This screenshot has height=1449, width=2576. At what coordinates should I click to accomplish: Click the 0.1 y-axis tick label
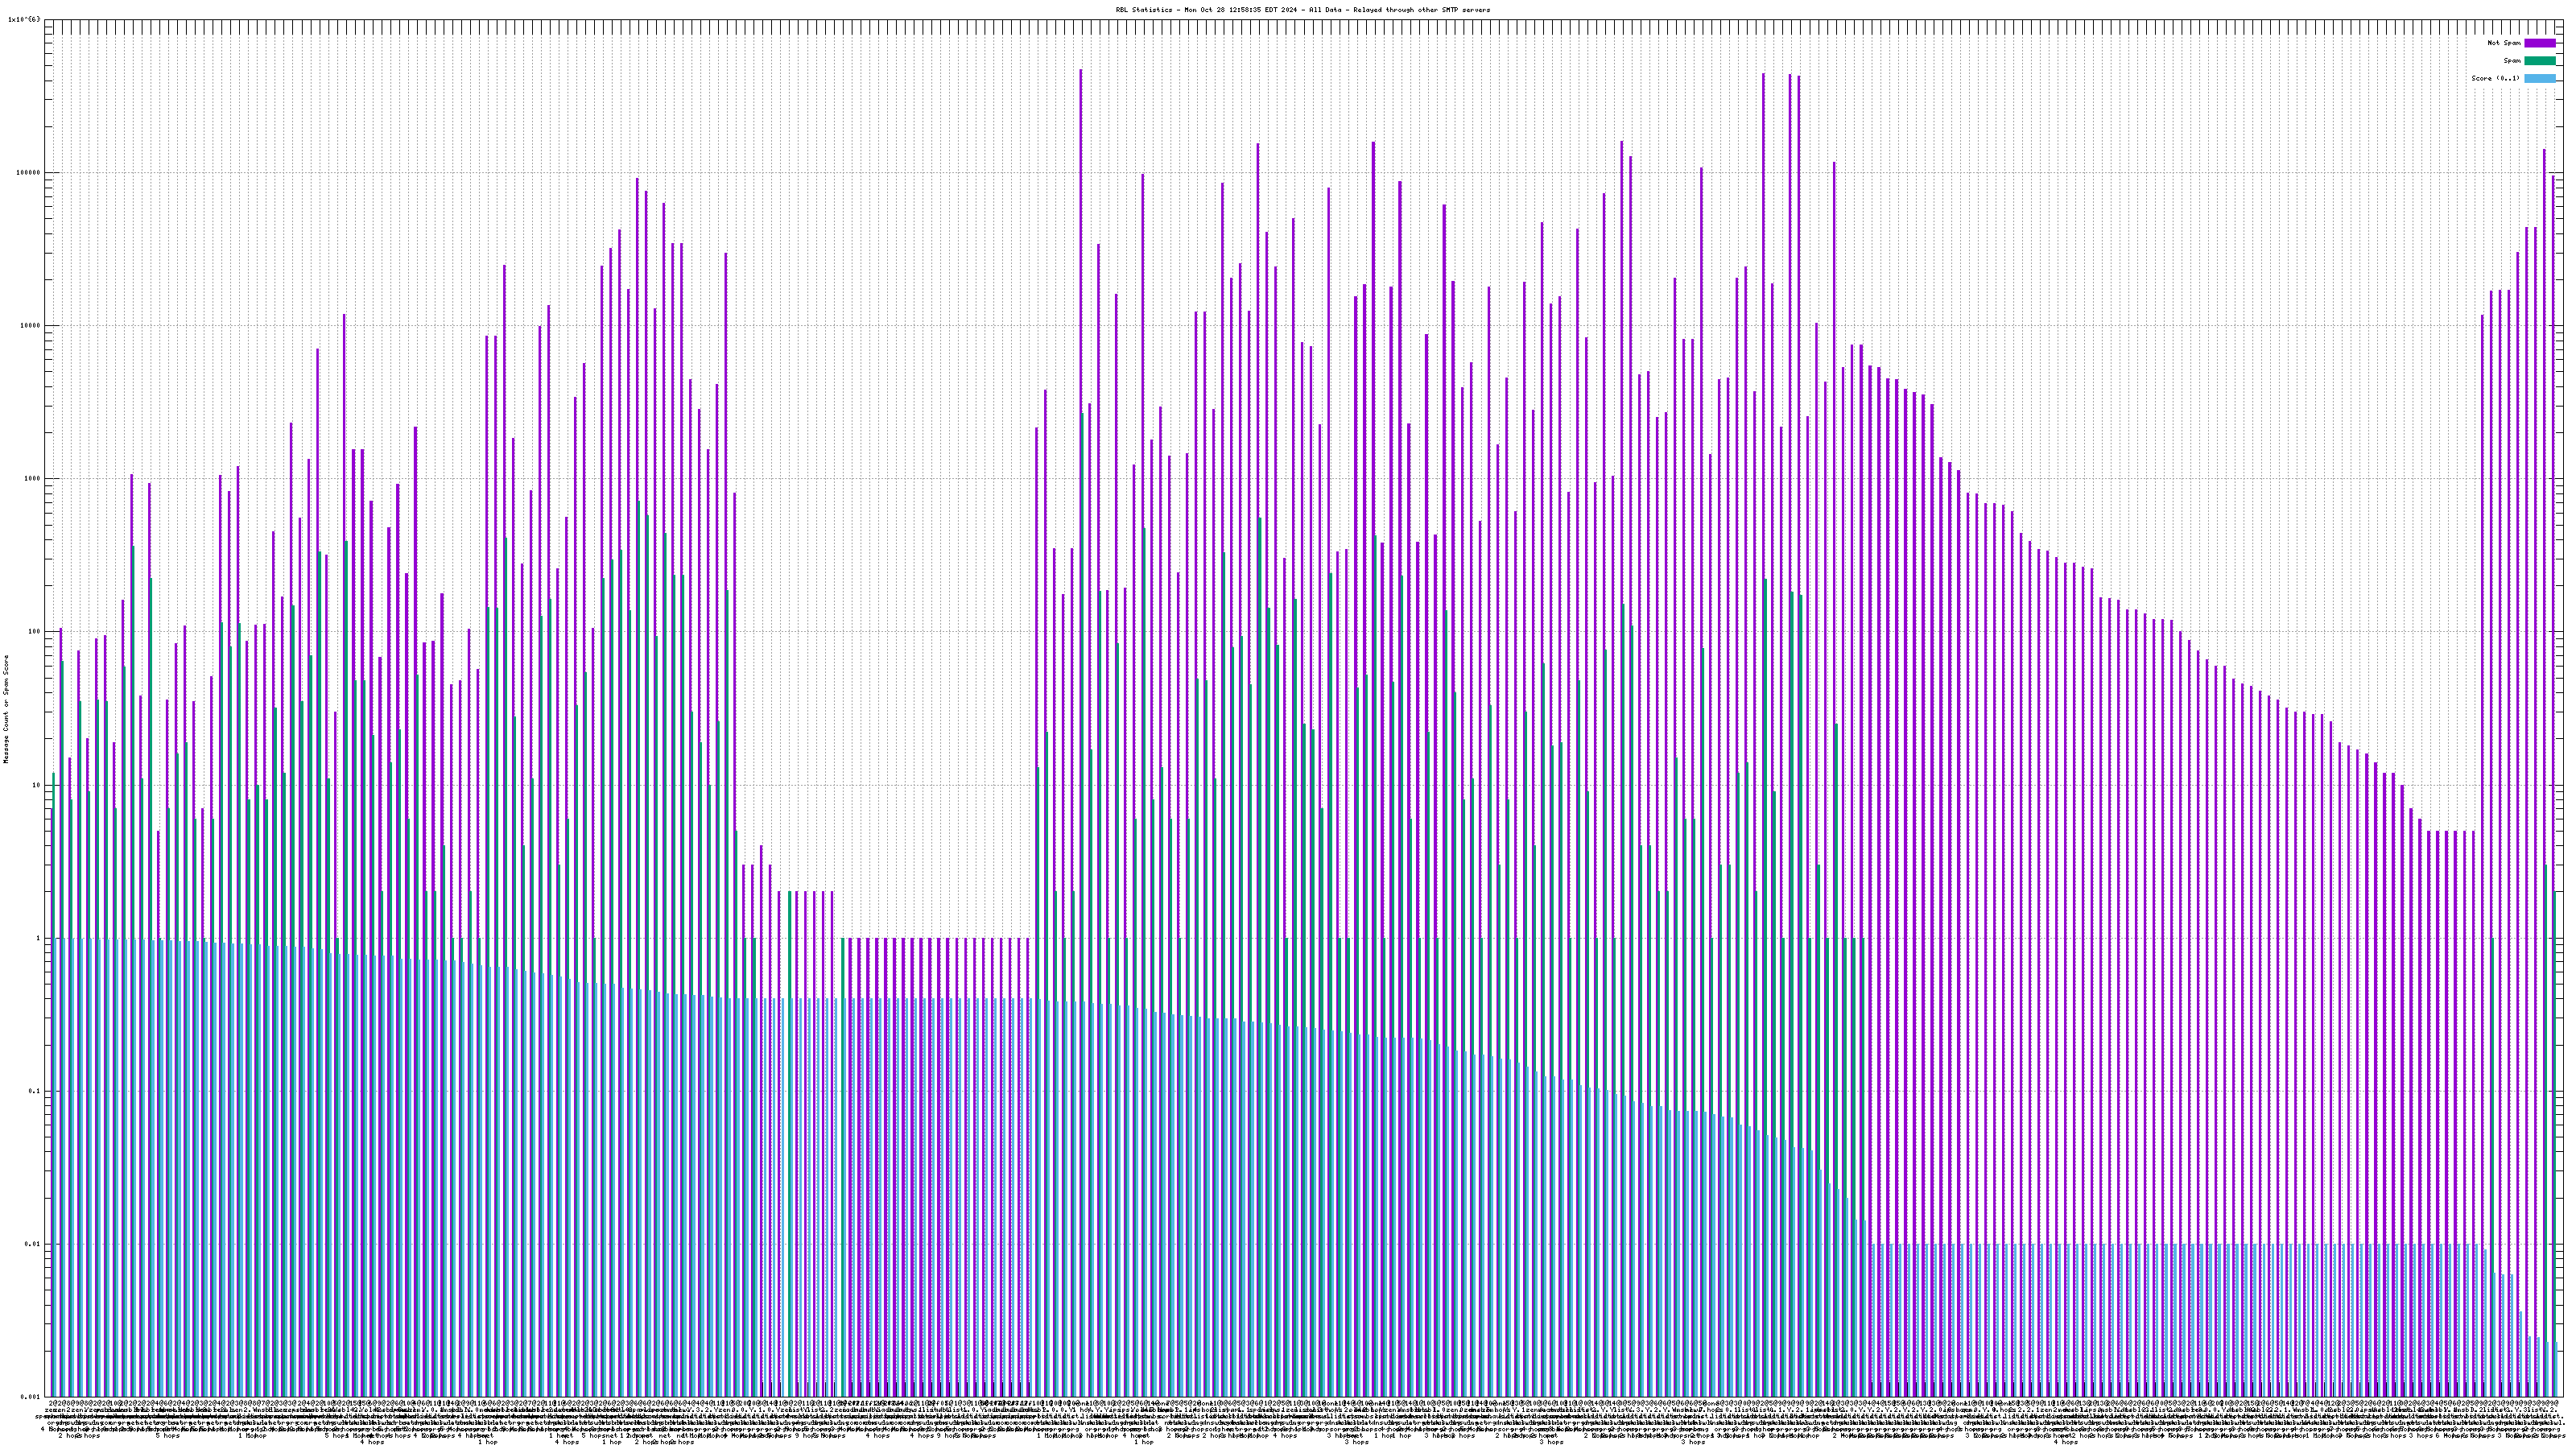[x=34, y=1090]
